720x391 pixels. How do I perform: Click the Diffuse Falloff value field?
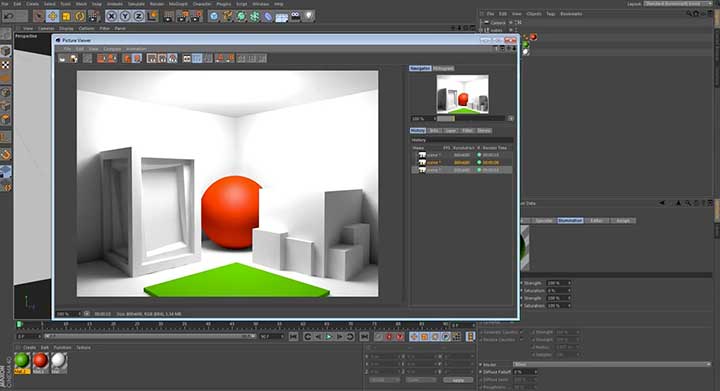[x=524, y=372]
